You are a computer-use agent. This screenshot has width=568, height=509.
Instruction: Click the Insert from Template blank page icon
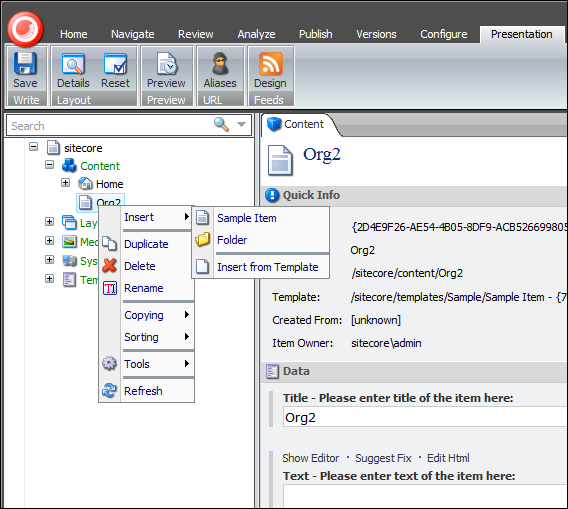(x=202, y=266)
